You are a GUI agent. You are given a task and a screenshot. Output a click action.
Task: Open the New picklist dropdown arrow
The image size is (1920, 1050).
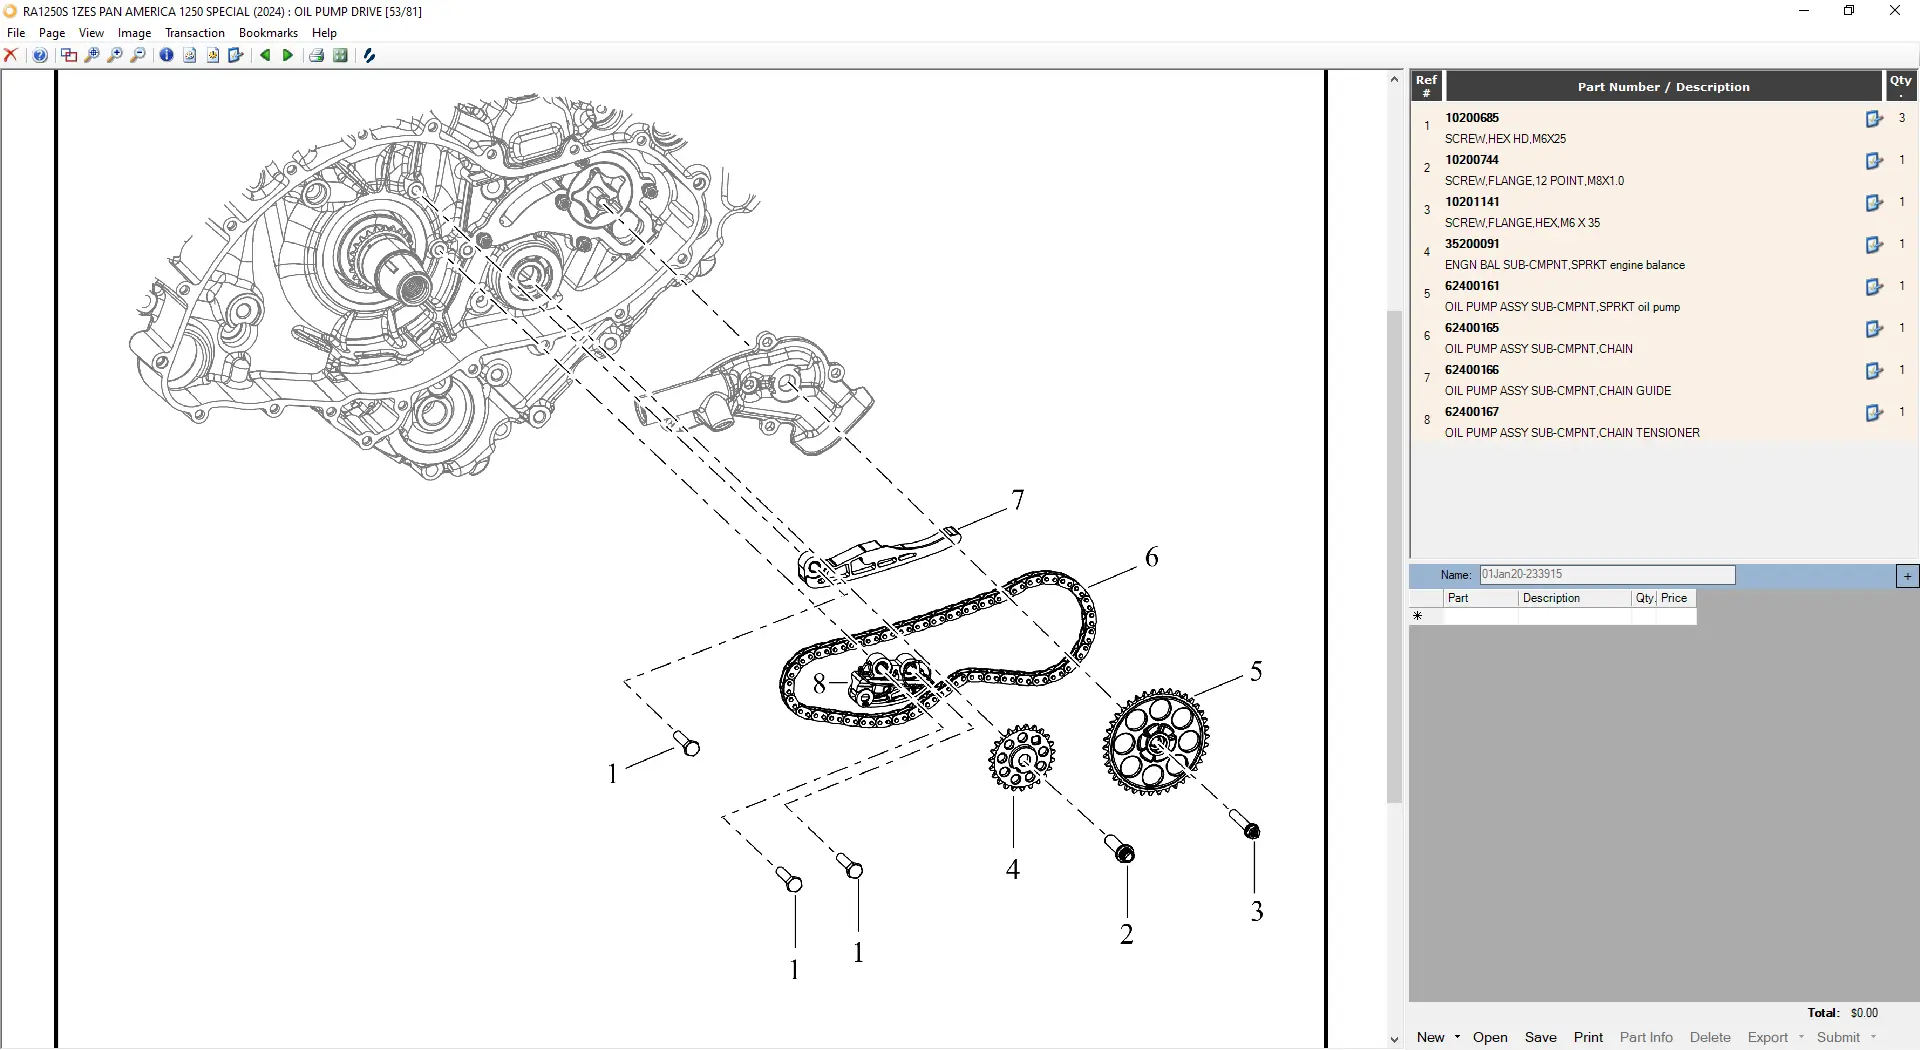[x=1457, y=1037]
